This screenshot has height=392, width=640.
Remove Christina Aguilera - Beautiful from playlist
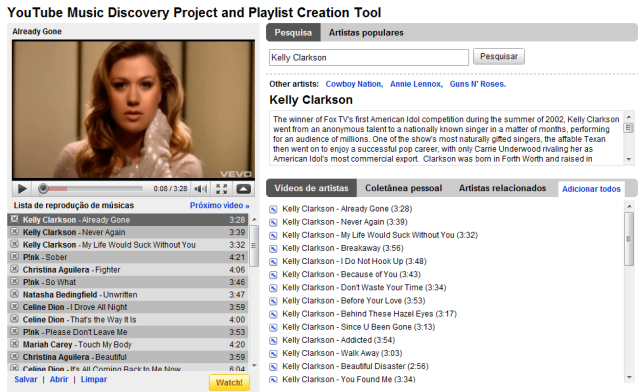click(x=14, y=356)
